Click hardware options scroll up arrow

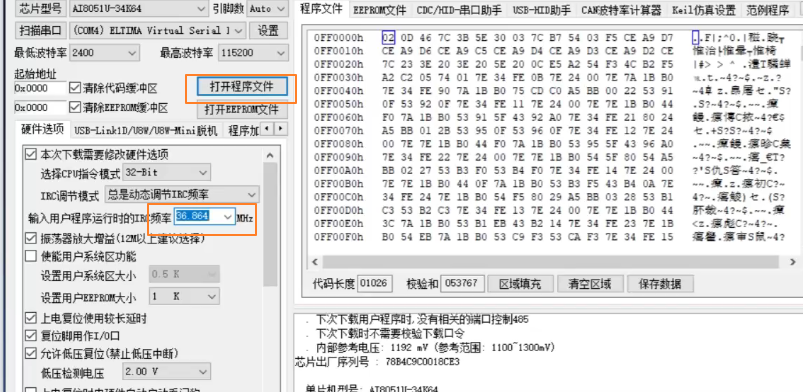click(x=270, y=155)
